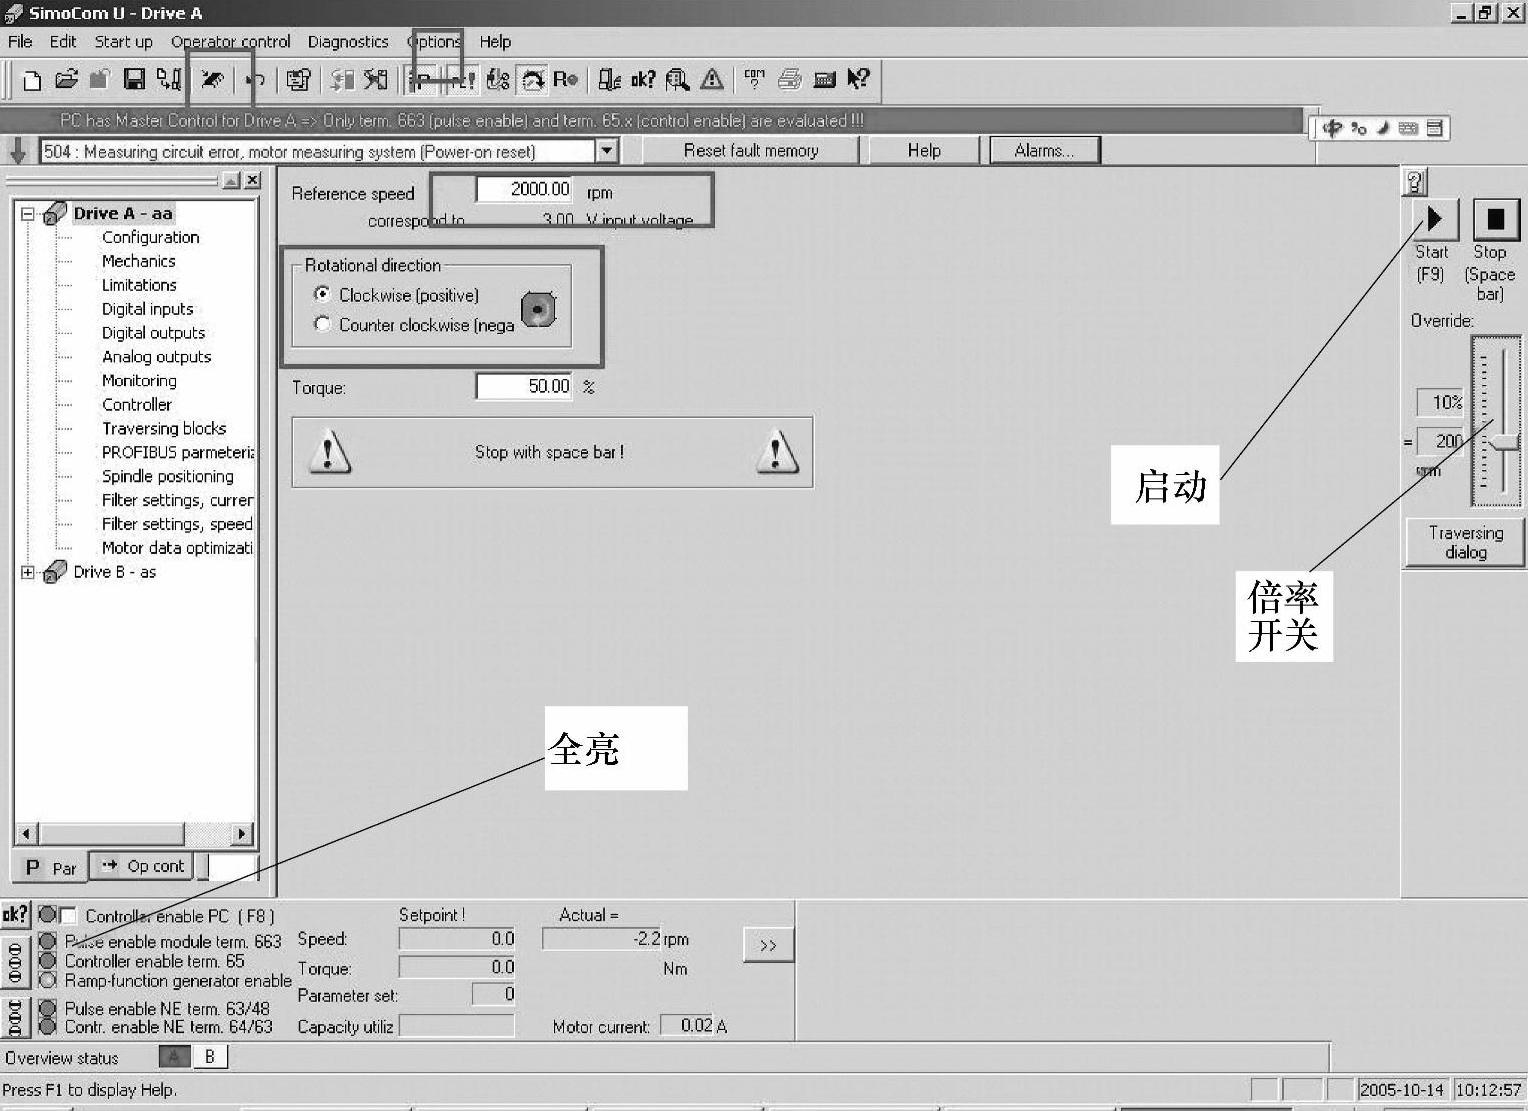
Task: Click the warning triangle toolbar icon
Action: (x=712, y=79)
